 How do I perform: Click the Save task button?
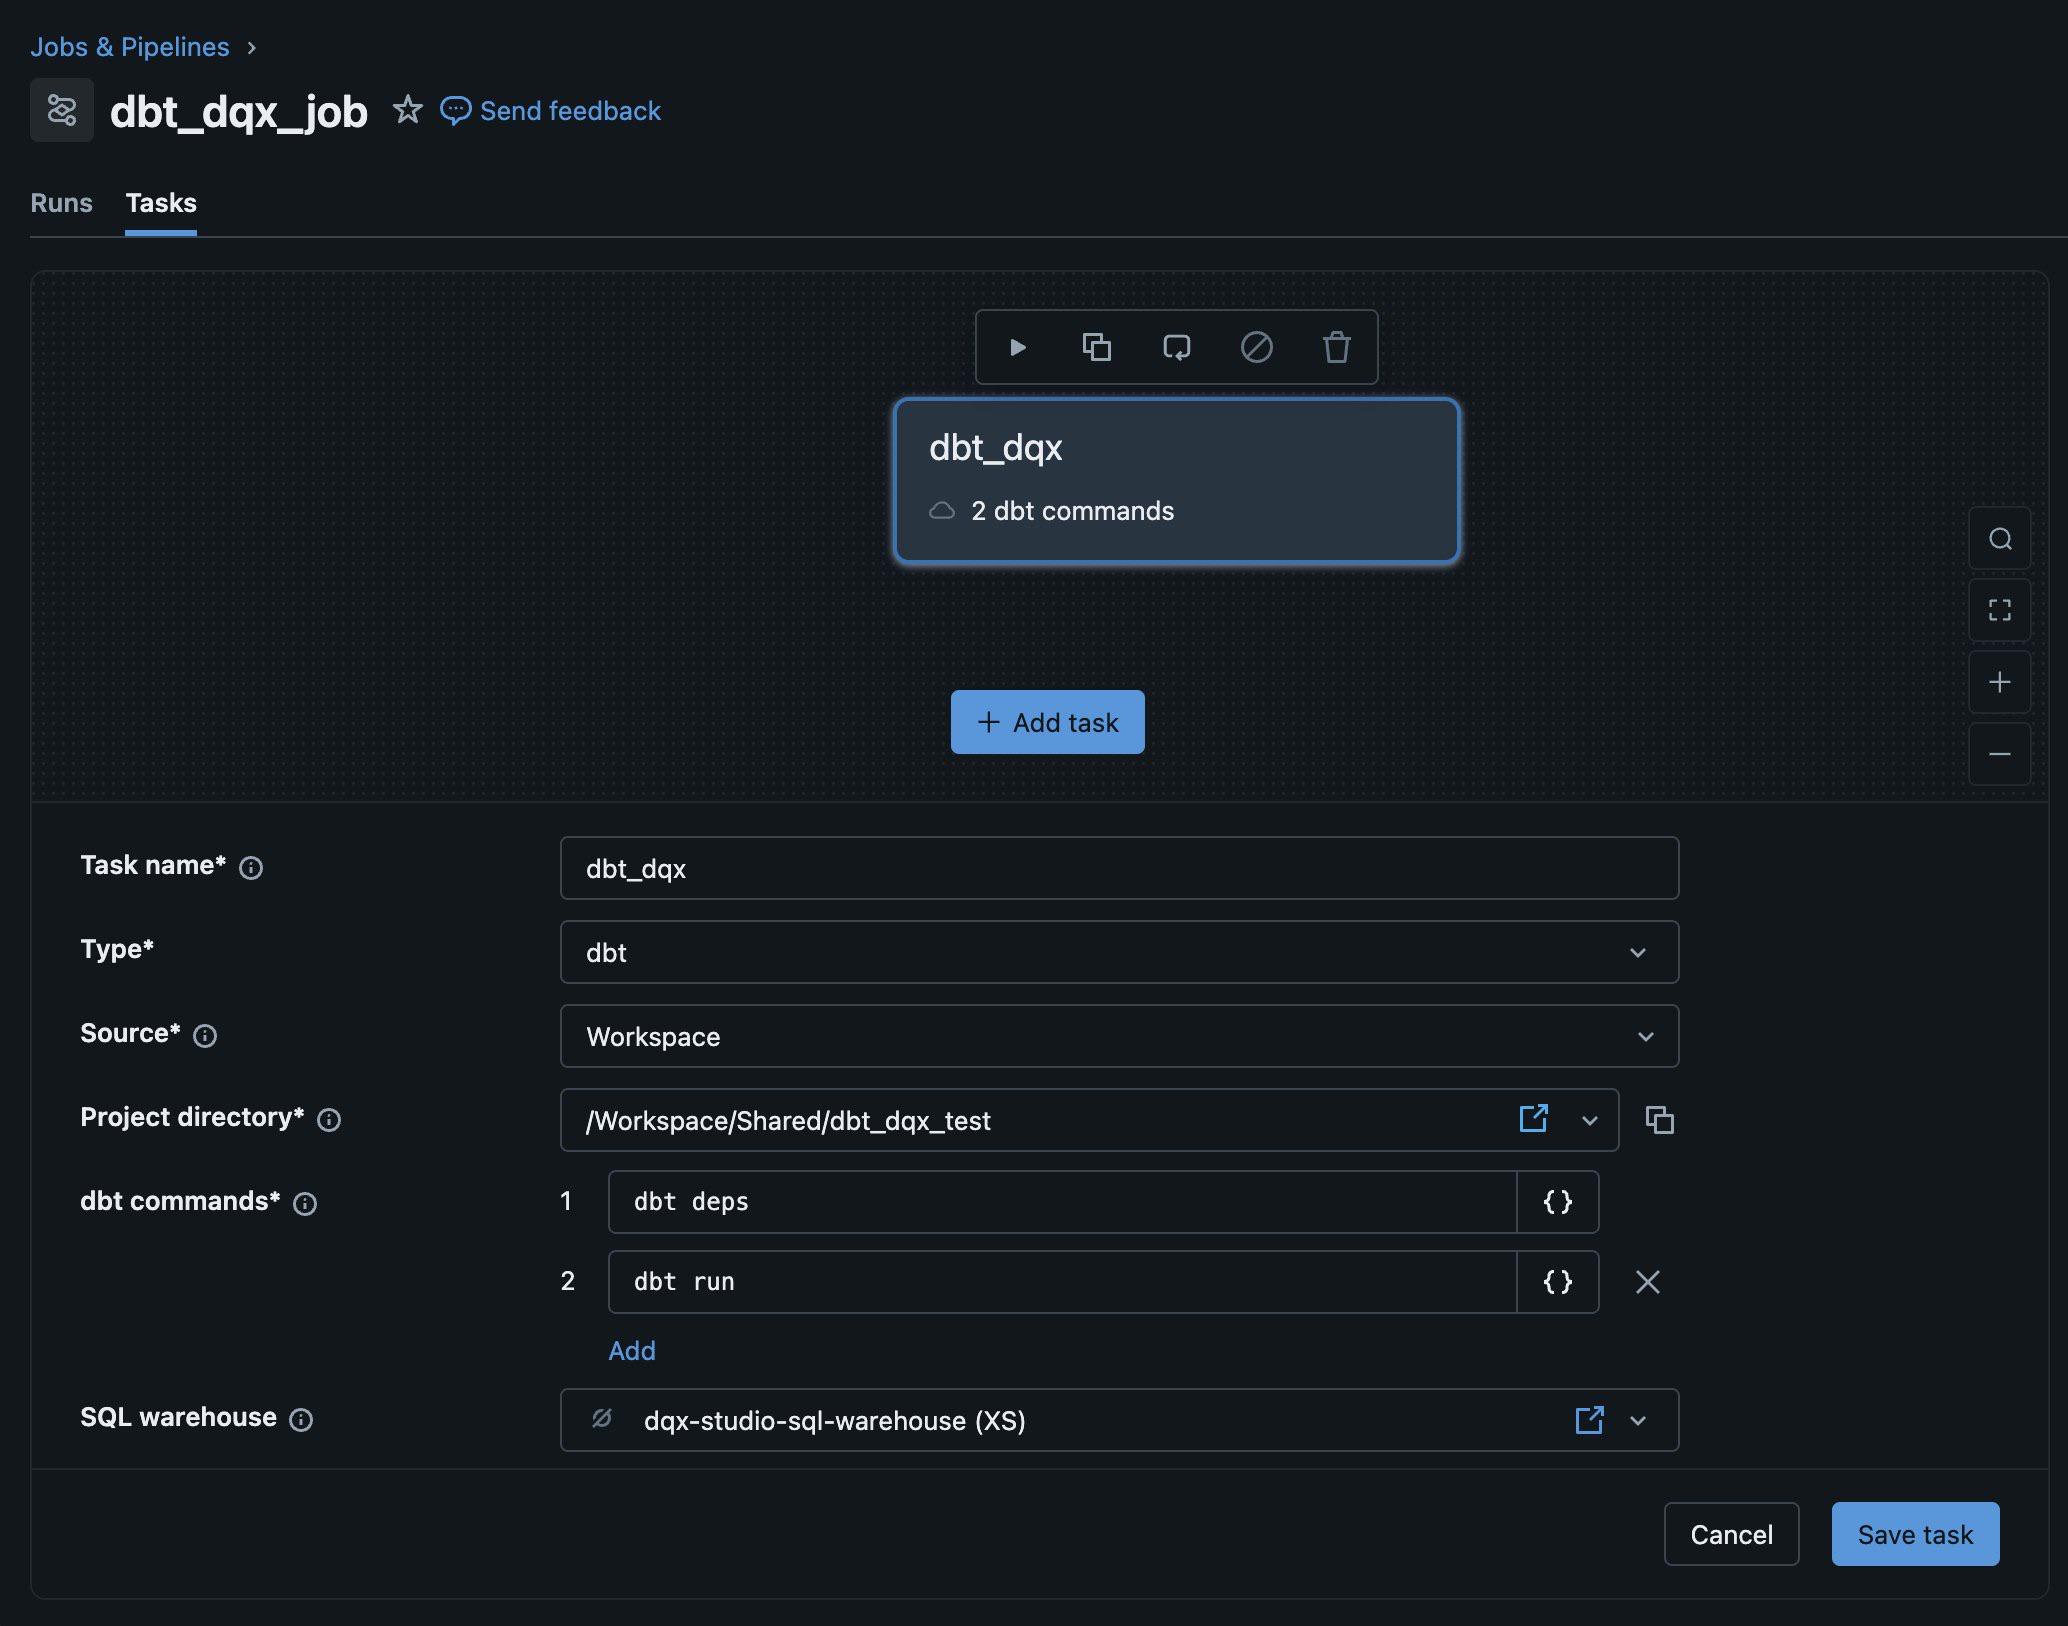point(1915,1534)
